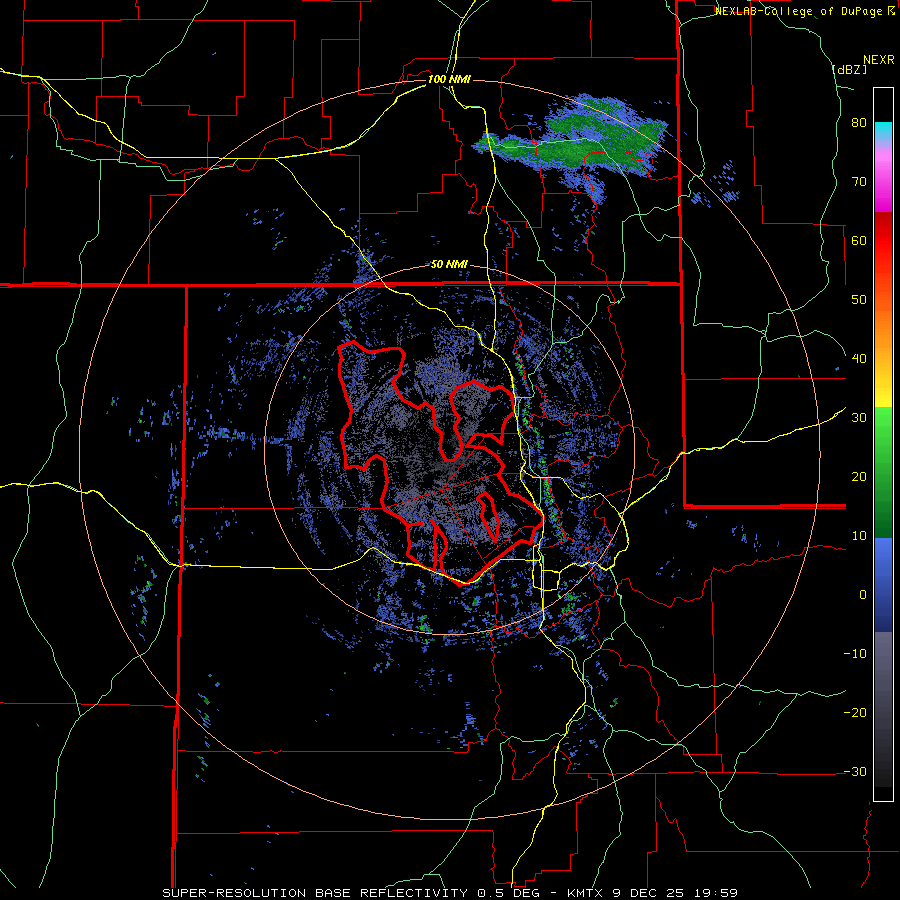Click the 30 value on the dBZ scale
The image size is (900, 900).
859,418
